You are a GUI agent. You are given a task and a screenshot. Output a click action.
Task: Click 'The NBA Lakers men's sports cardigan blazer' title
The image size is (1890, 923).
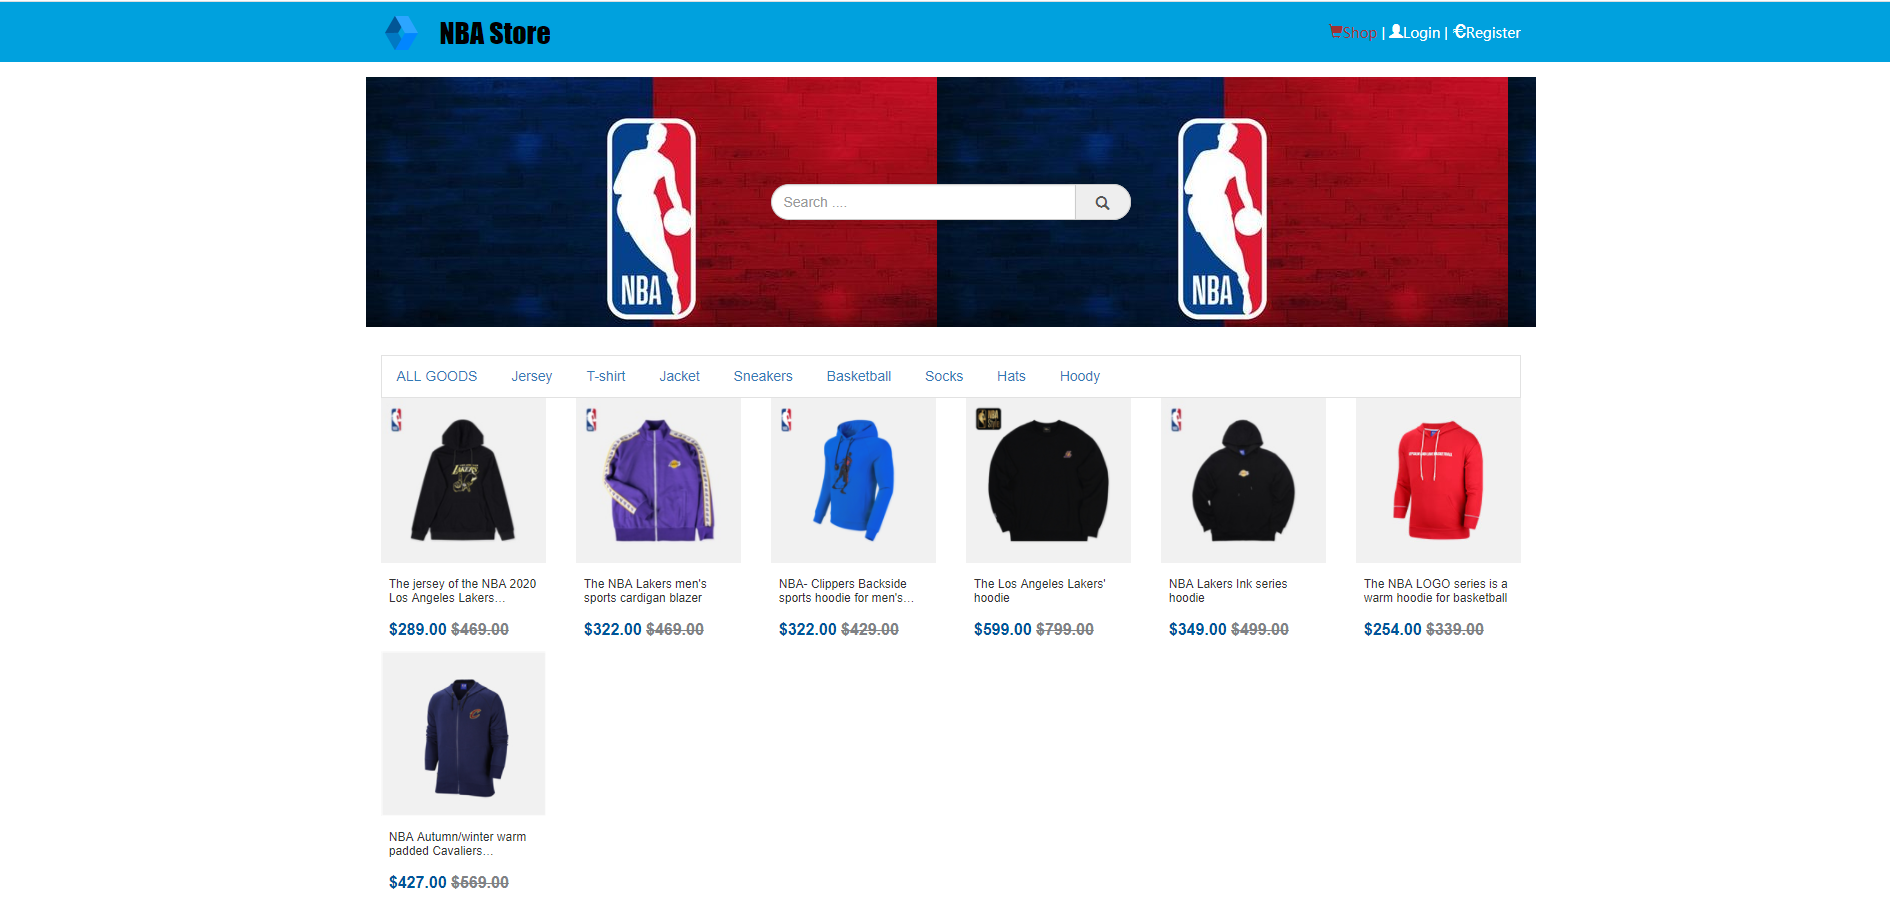click(645, 591)
